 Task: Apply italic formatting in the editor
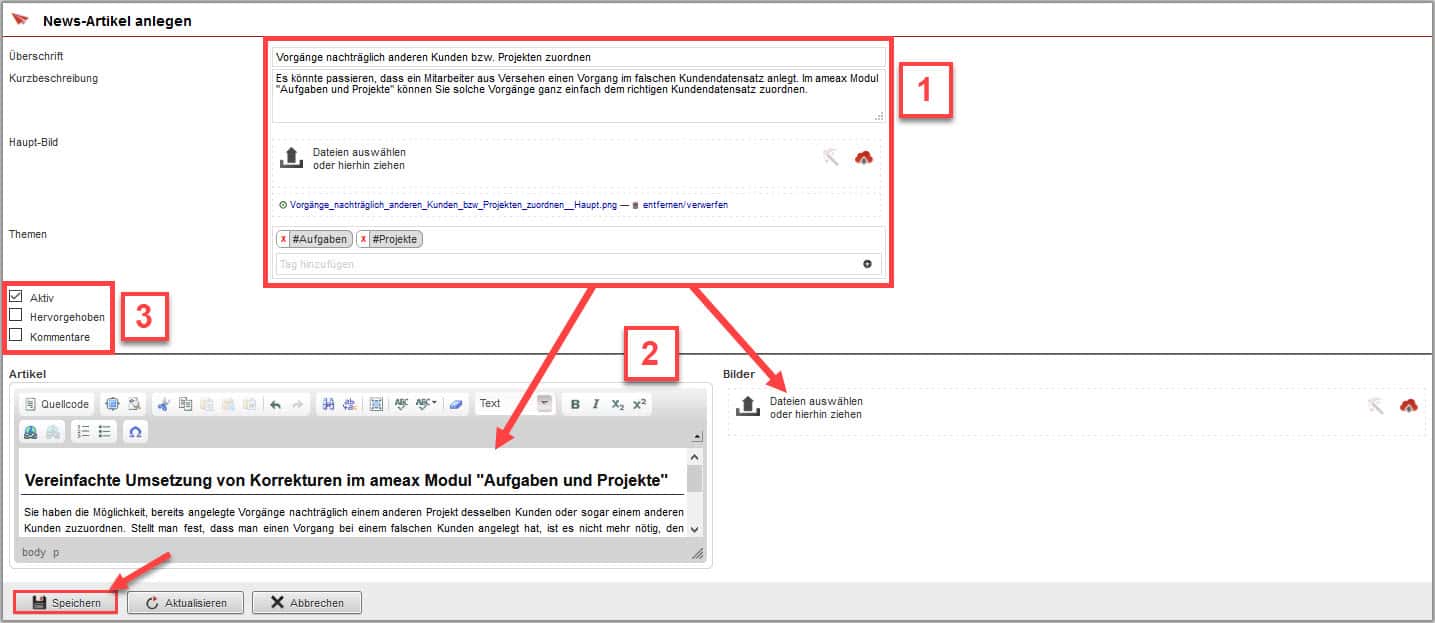pos(596,404)
